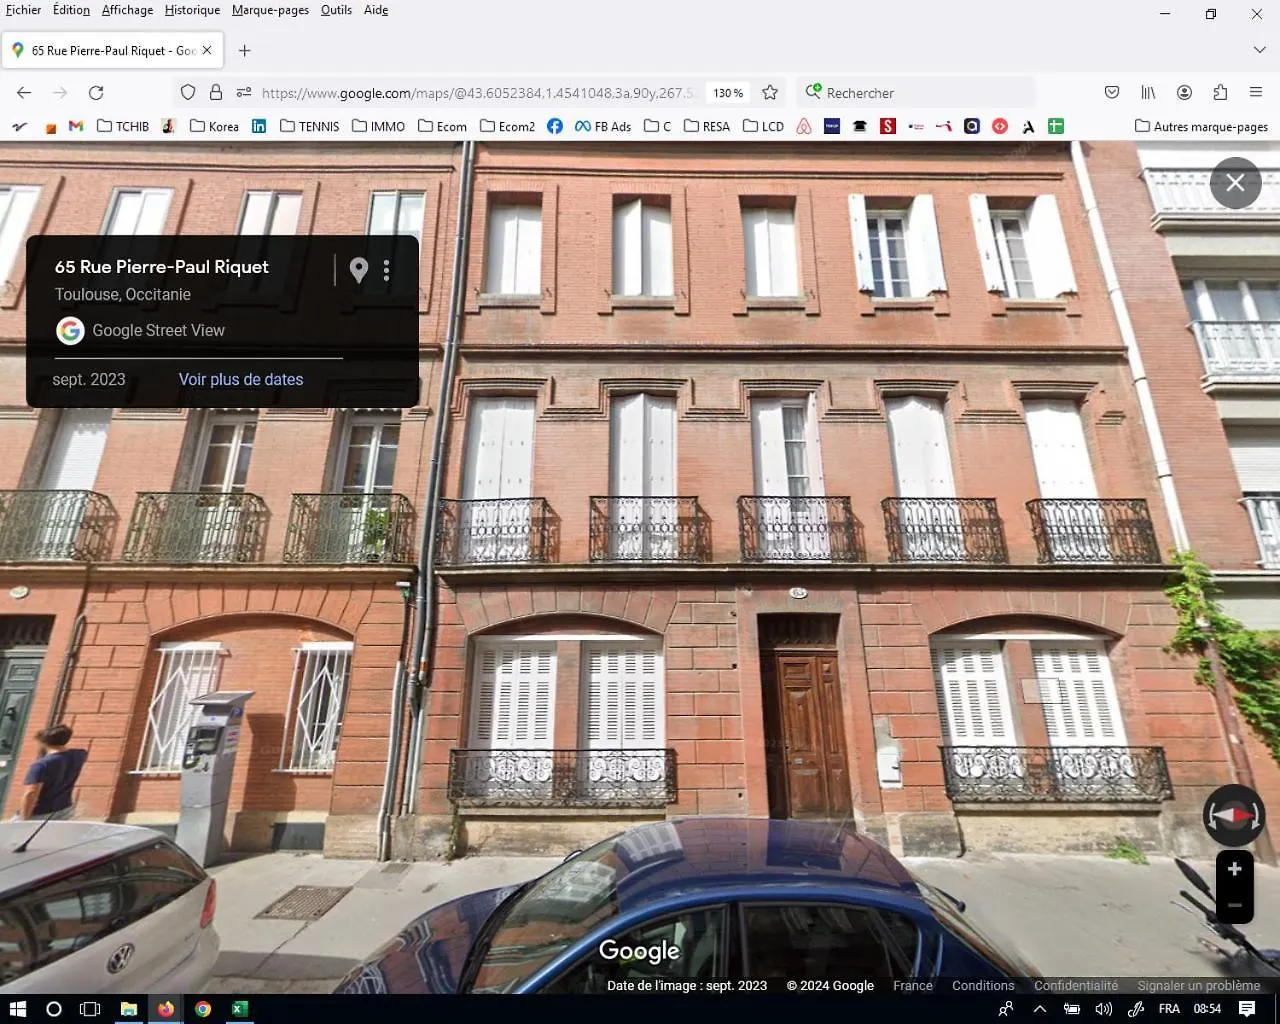Expand the Korea bookmark folder
Viewport: 1280px width, 1024px height.
(x=214, y=126)
